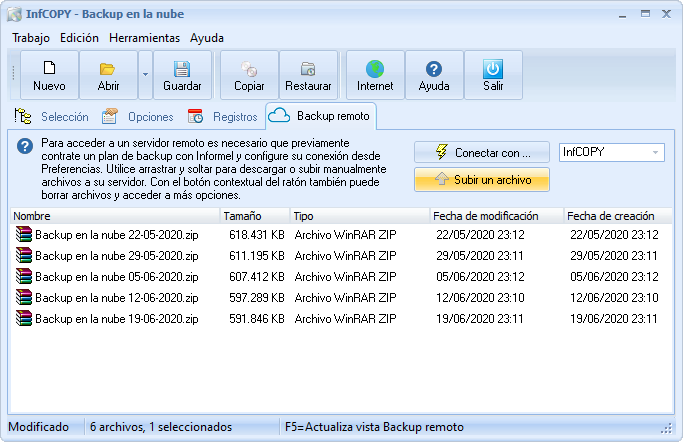Click the WinRAR icon of 22-05-2020 backup
The image size is (683, 442).
point(24,234)
